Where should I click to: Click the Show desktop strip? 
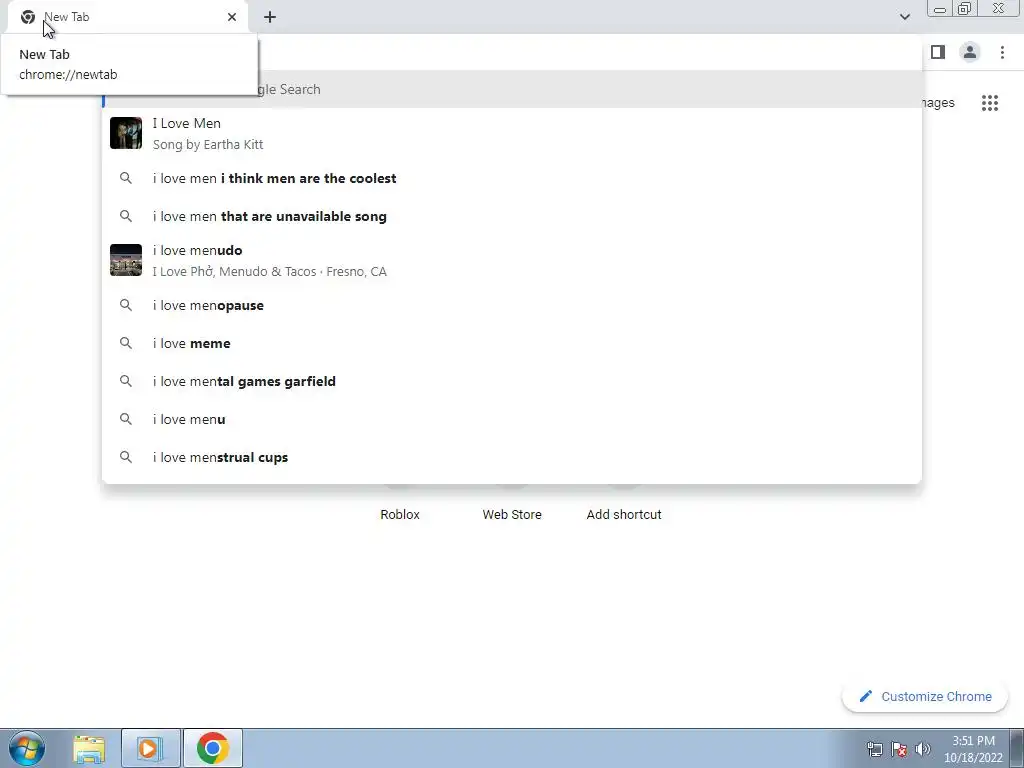[x=1017, y=748]
